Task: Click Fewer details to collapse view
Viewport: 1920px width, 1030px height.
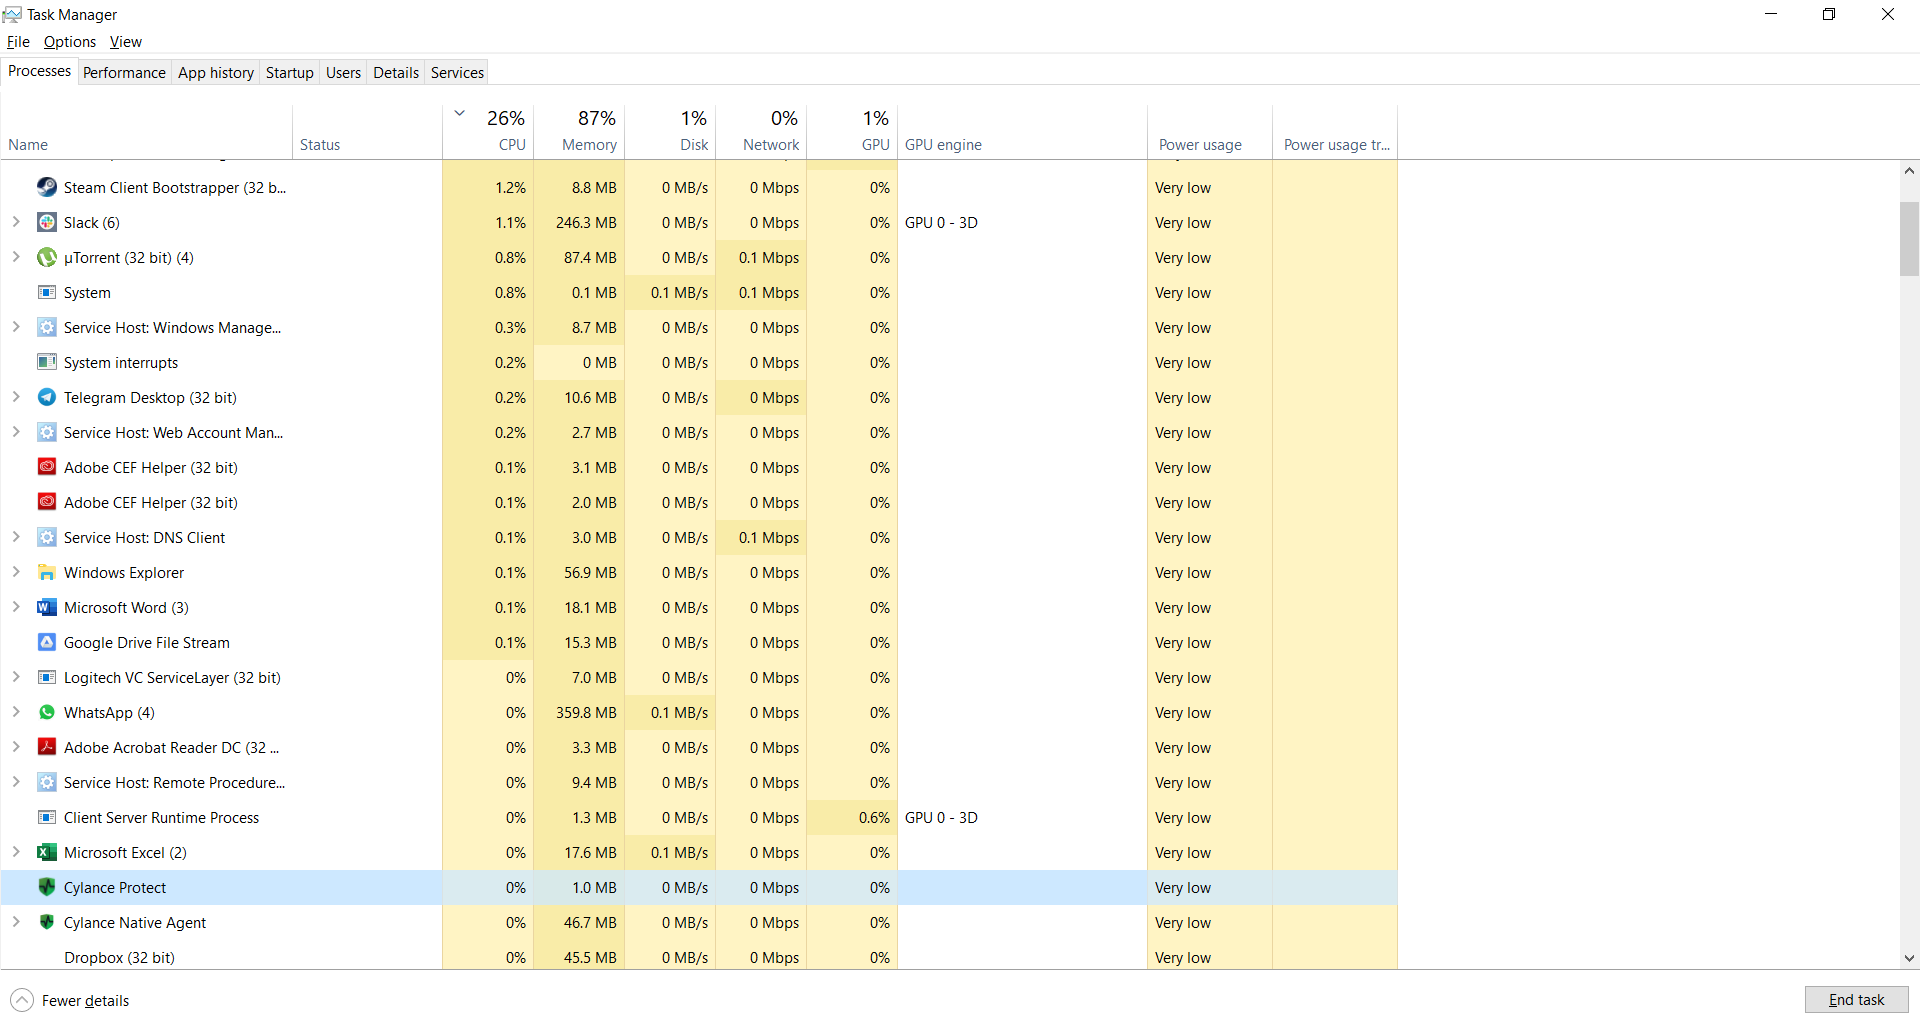Action: pos(70,1000)
